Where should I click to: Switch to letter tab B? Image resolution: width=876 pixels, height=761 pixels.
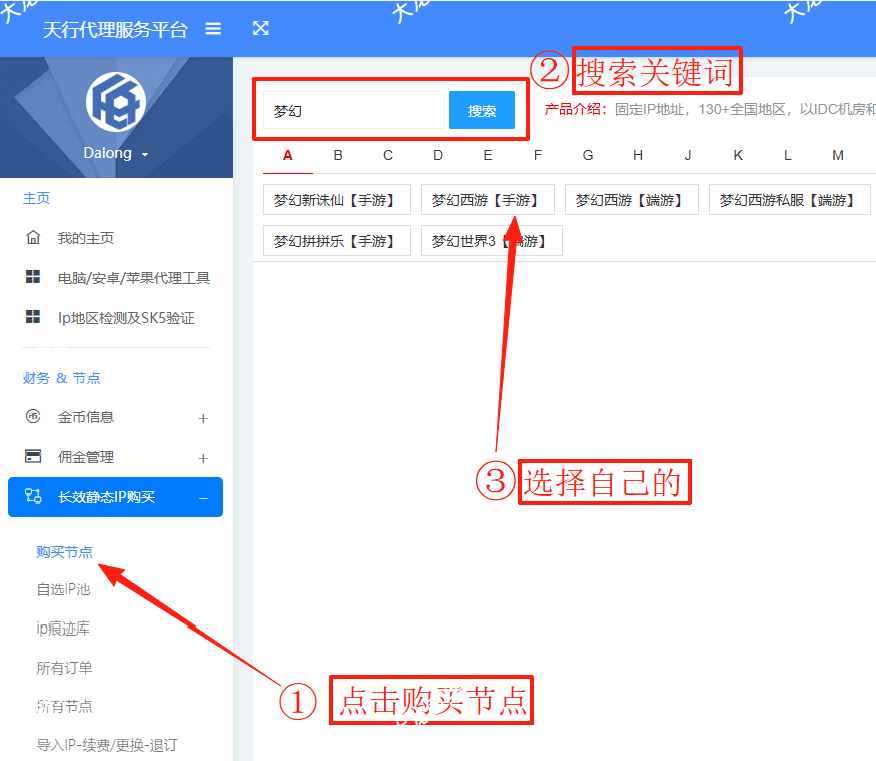coord(338,155)
